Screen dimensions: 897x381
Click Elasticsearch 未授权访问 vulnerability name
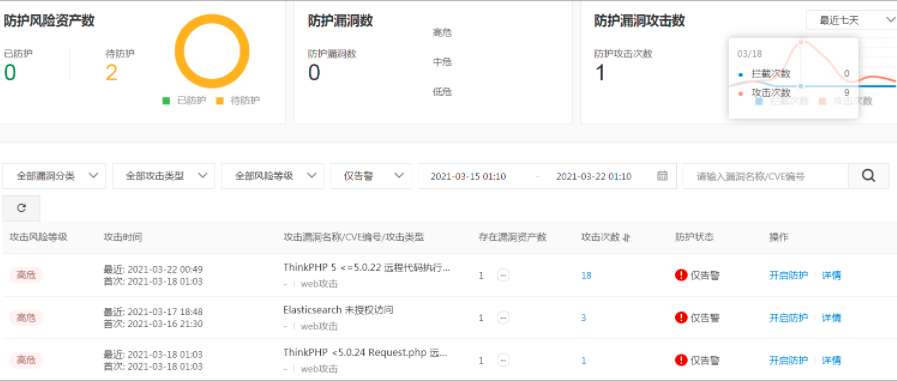click(339, 309)
